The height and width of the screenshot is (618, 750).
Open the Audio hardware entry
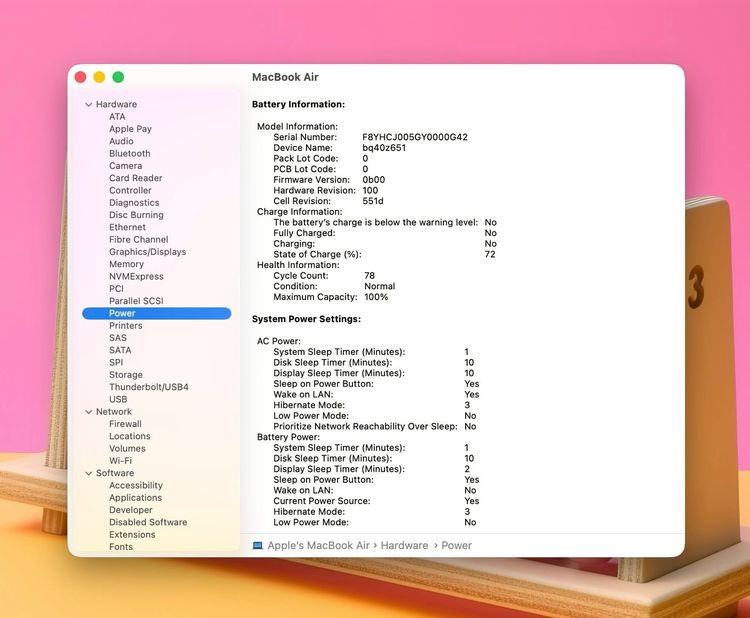pyautogui.click(x=121, y=141)
